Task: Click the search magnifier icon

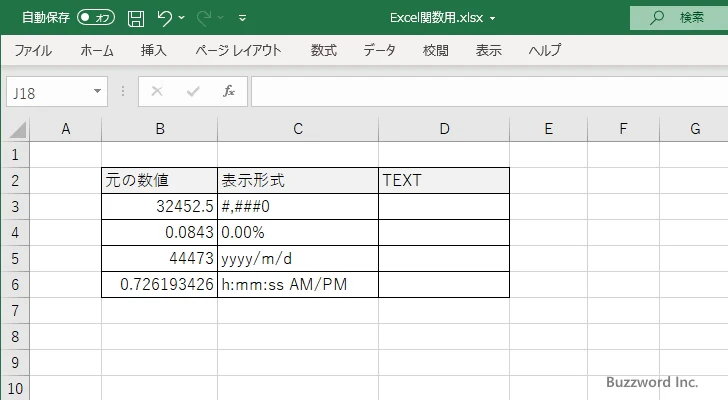Action: click(x=657, y=18)
